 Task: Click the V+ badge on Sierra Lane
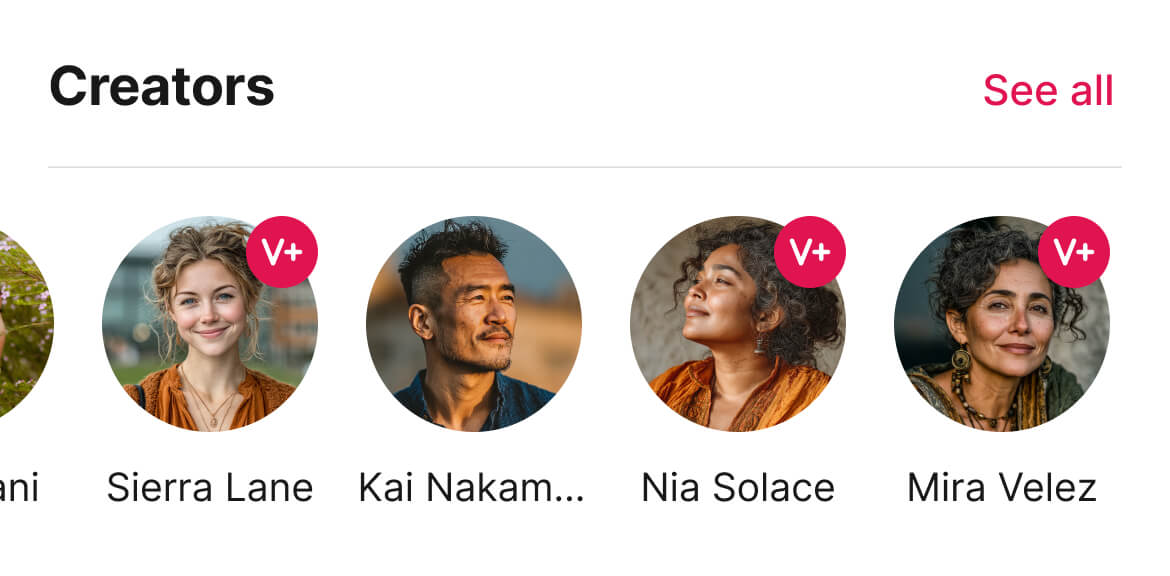point(282,252)
